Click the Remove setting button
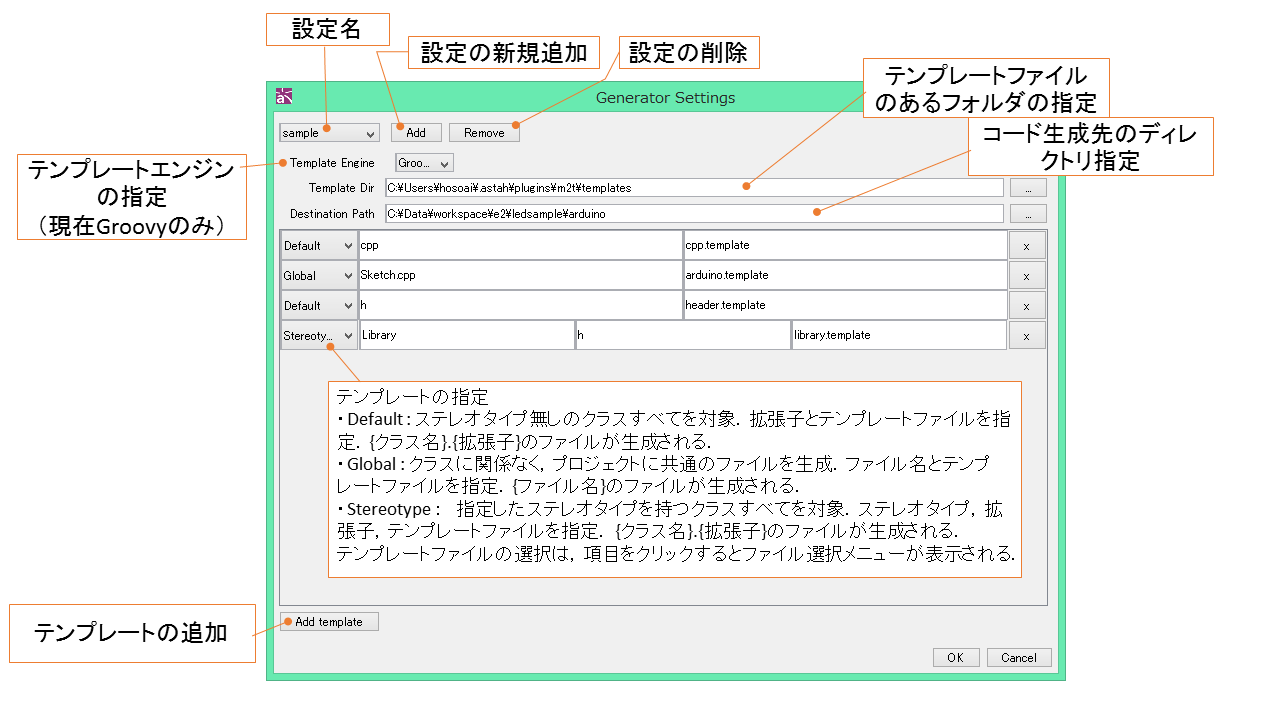 pyautogui.click(x=484, y=132)
